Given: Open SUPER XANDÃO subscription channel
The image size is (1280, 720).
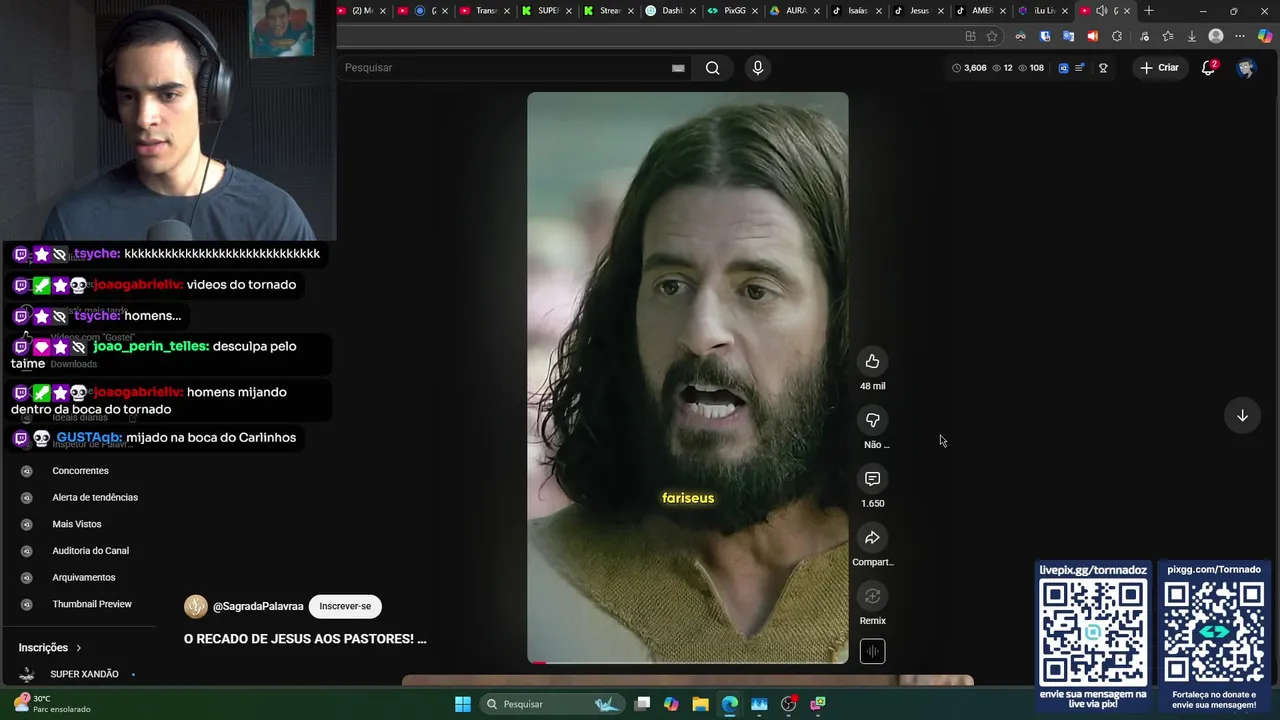Looking at the screenshot, I should coord(84,674).
